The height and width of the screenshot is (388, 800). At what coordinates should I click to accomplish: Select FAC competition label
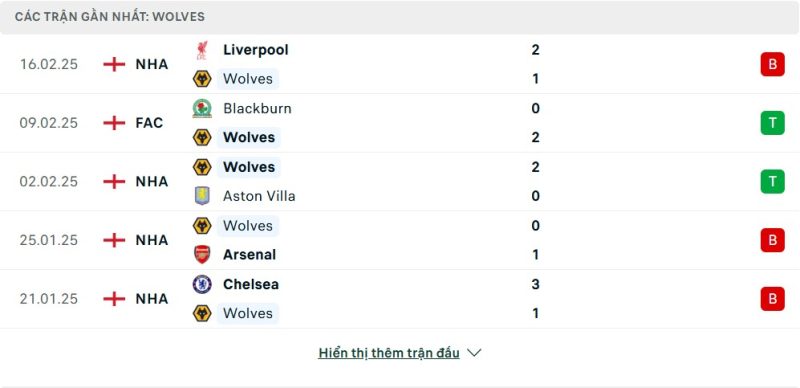coord(149,123)
